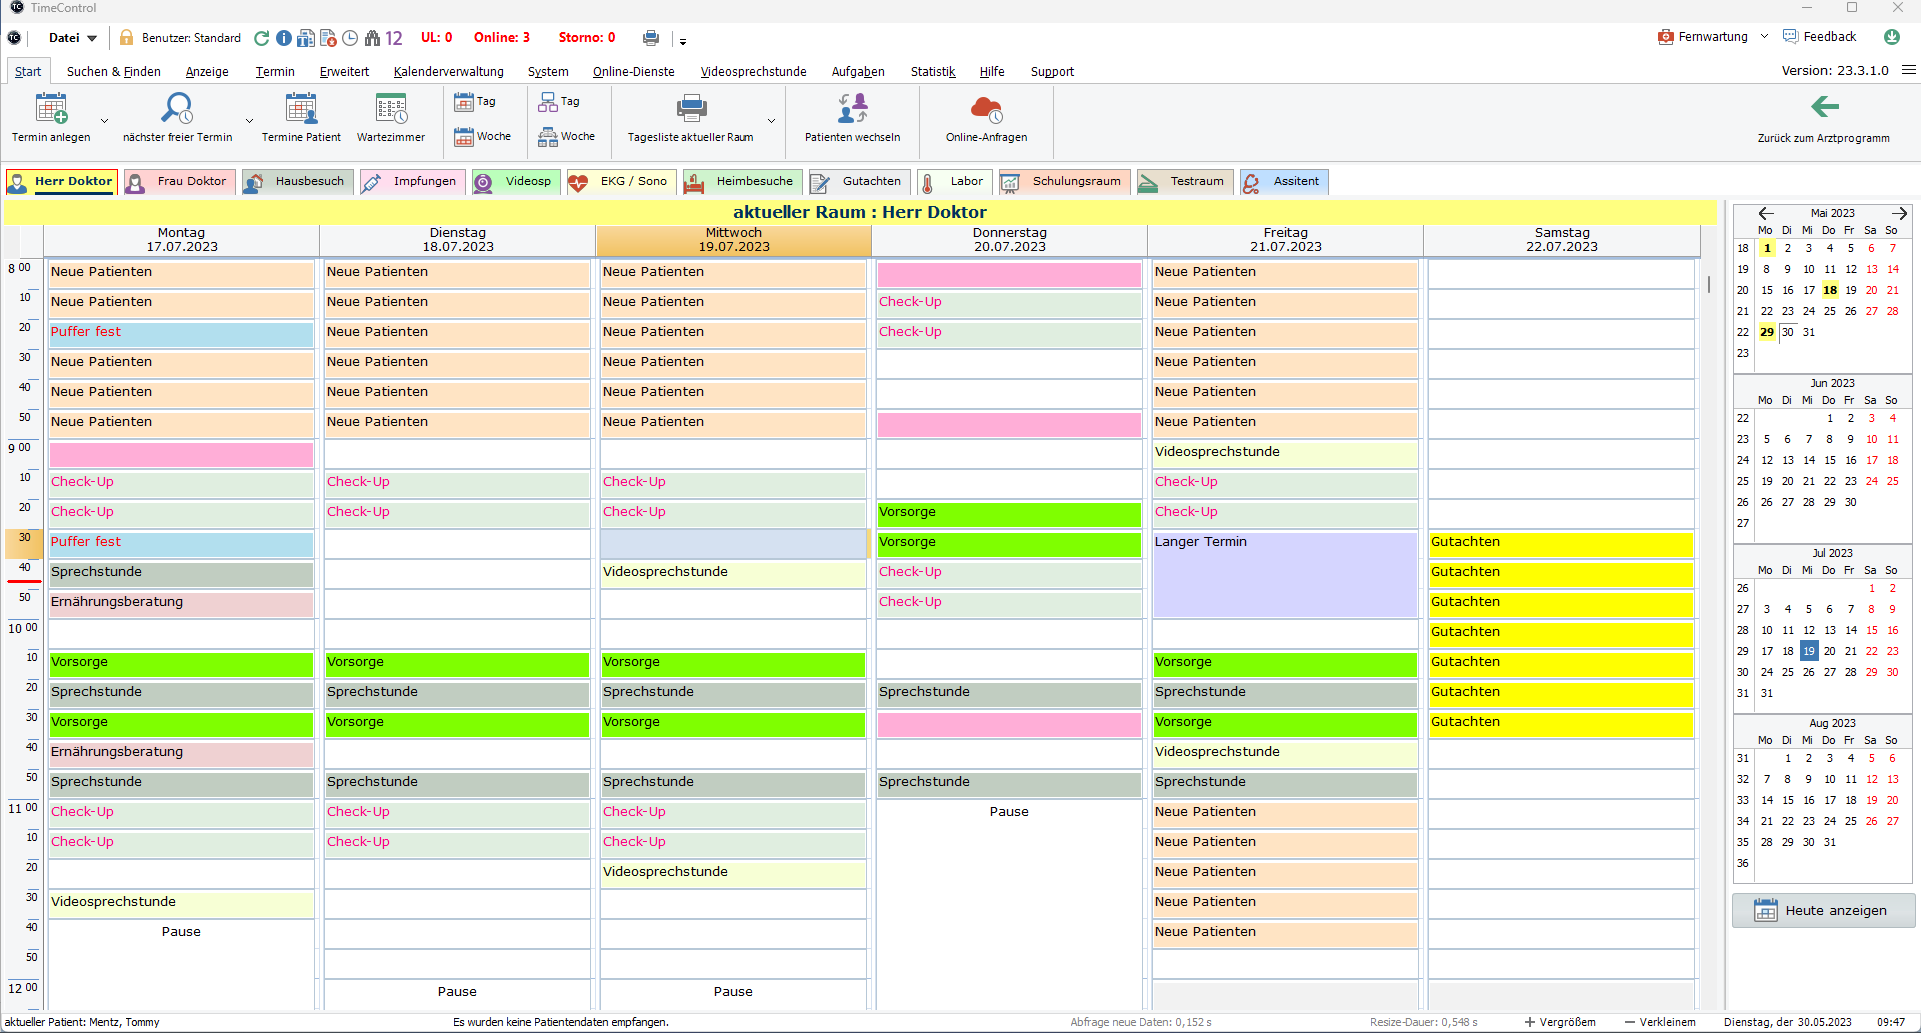This screenshot has height=1033, width=1921.
Task: Expand the Tagesliste aktueller Raum dropdown arrow
Action: [771, 121]
